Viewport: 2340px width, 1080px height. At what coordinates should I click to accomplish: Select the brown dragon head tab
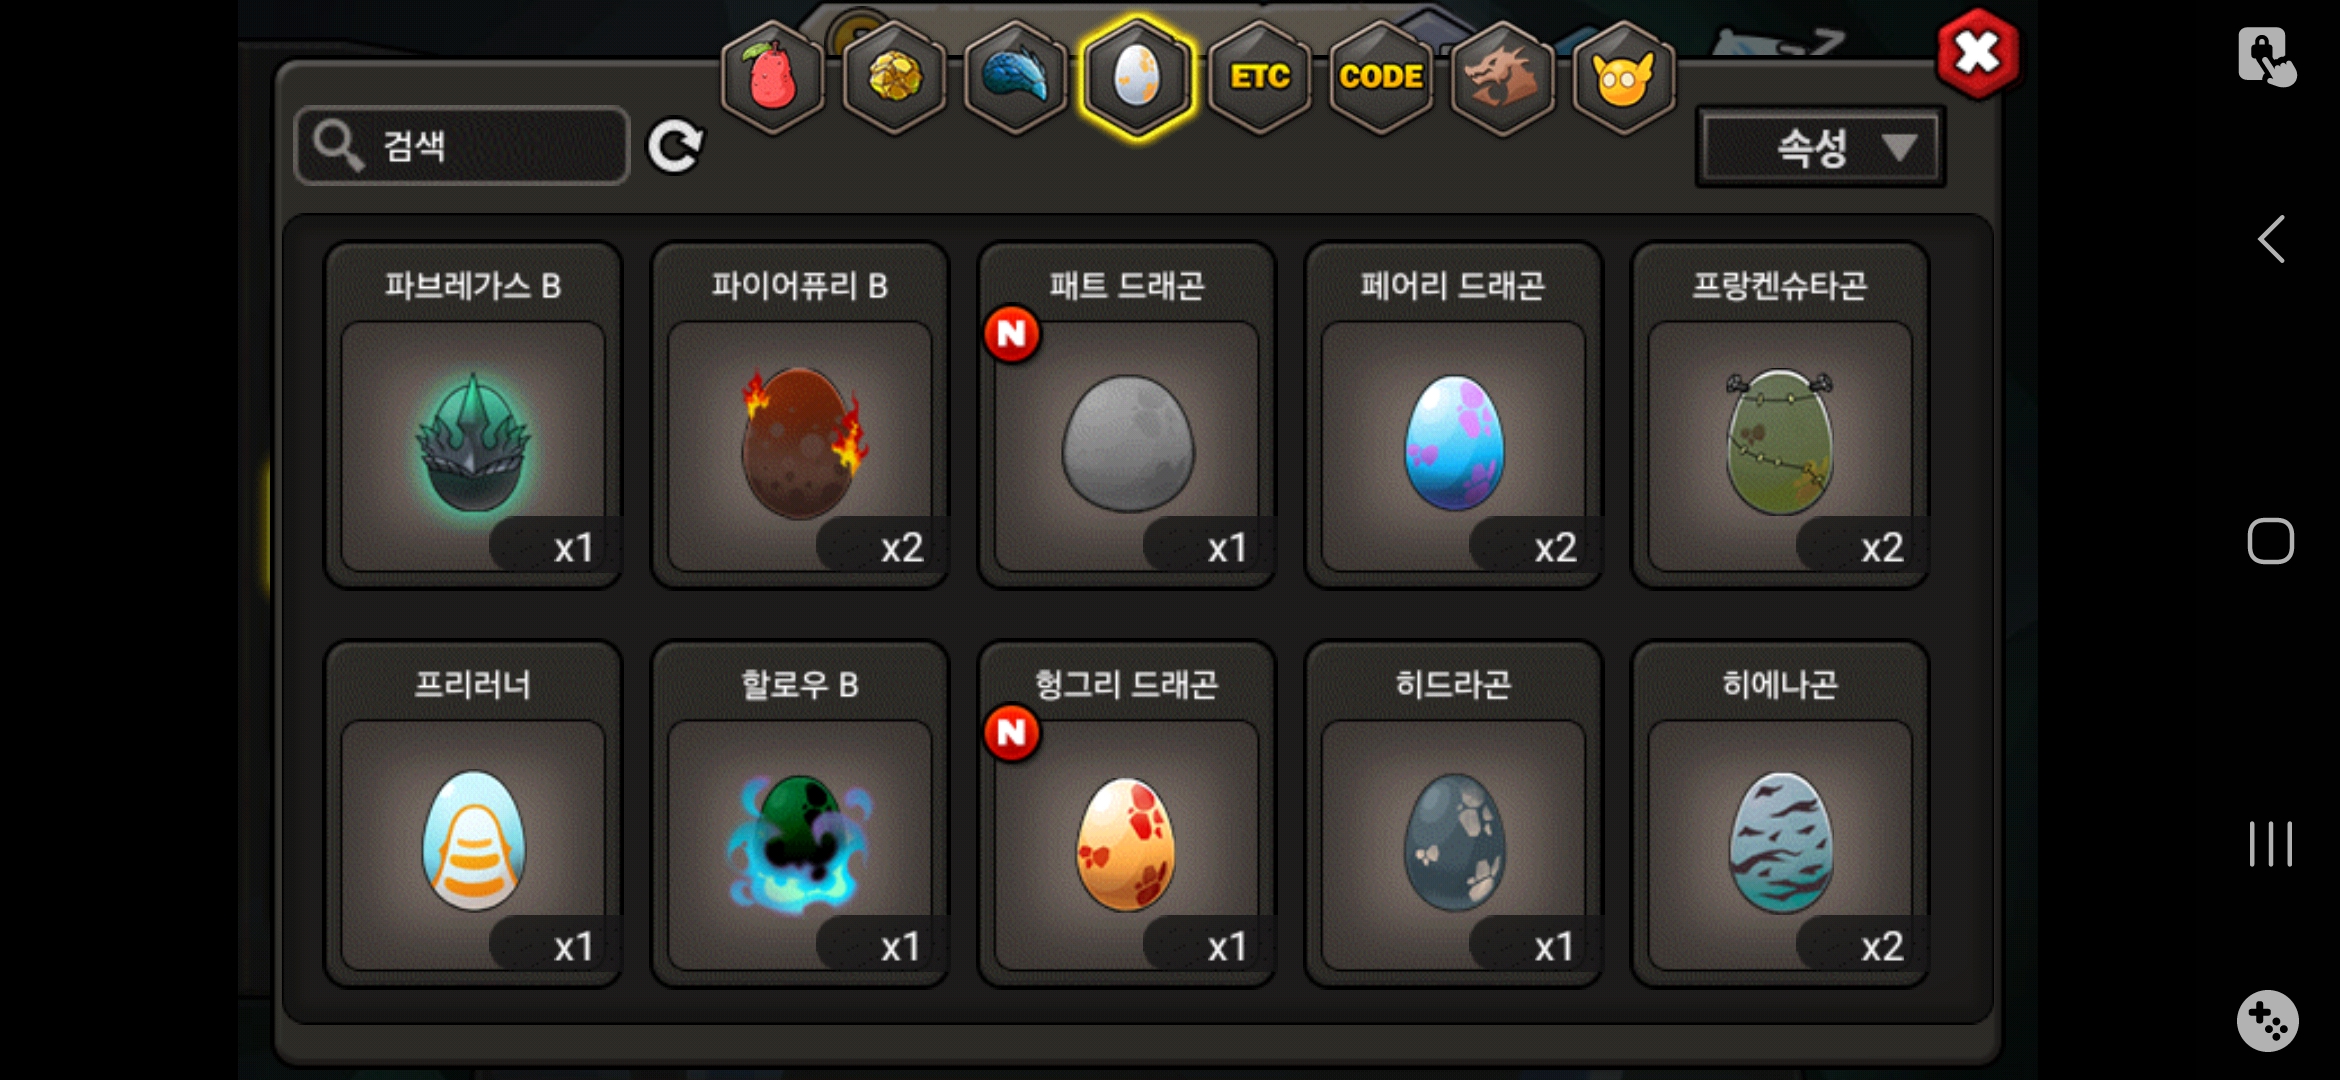1502,78
